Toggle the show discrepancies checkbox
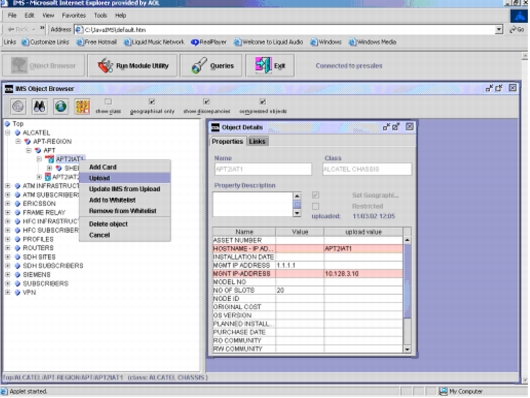Image resolution: width=530 pixels, height=398 pixels. click(206, 101)
